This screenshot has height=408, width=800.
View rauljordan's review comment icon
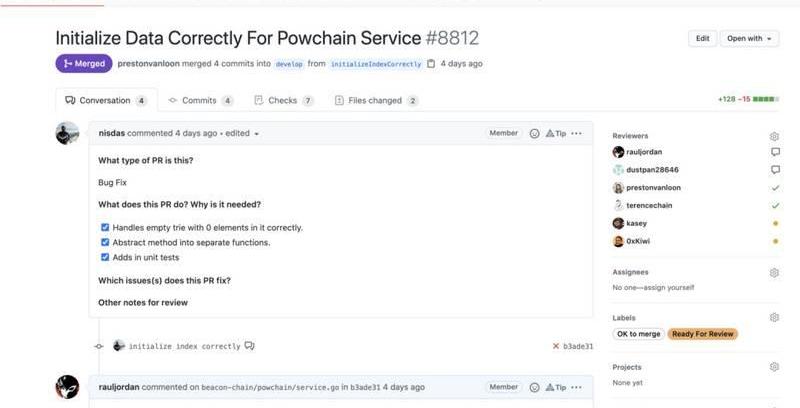coord(775,152)
